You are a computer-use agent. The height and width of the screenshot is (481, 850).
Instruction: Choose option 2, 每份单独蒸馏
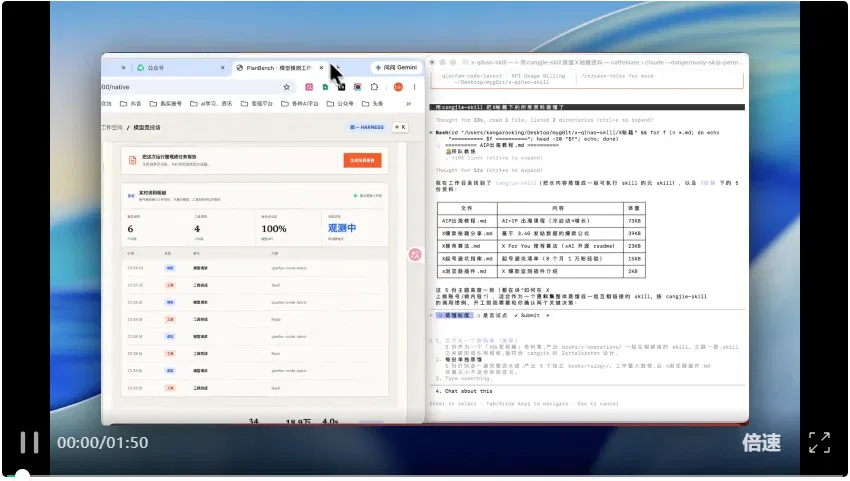[x=459, y=359]
